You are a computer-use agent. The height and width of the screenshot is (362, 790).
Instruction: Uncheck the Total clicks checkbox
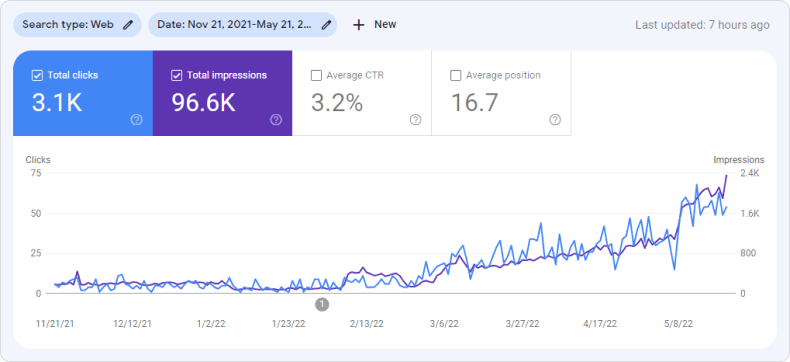pos(37,76)
